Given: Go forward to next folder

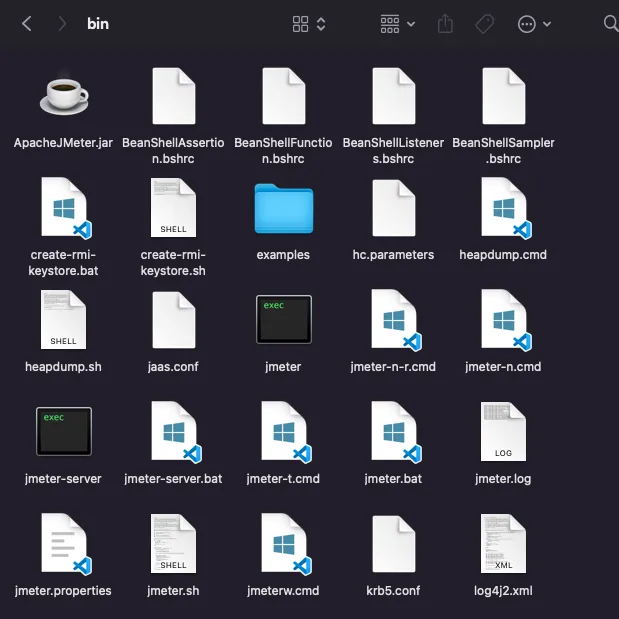Looking at the screenshot, I should tap(62, 24).
